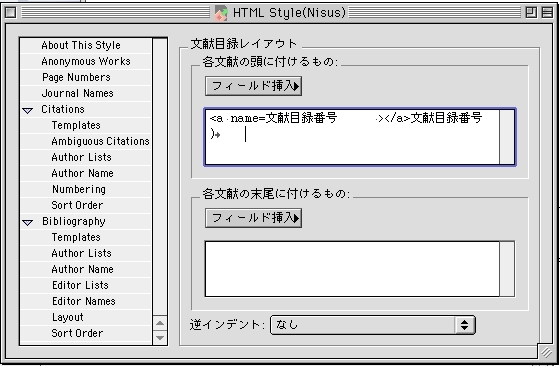
Task: Open Journal Names section
Action: [x=86, y=94]
